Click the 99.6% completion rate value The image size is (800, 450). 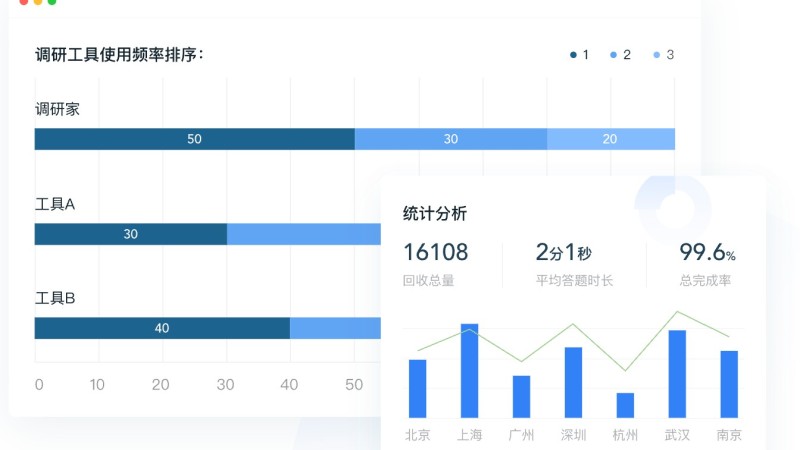coord(707,252)
